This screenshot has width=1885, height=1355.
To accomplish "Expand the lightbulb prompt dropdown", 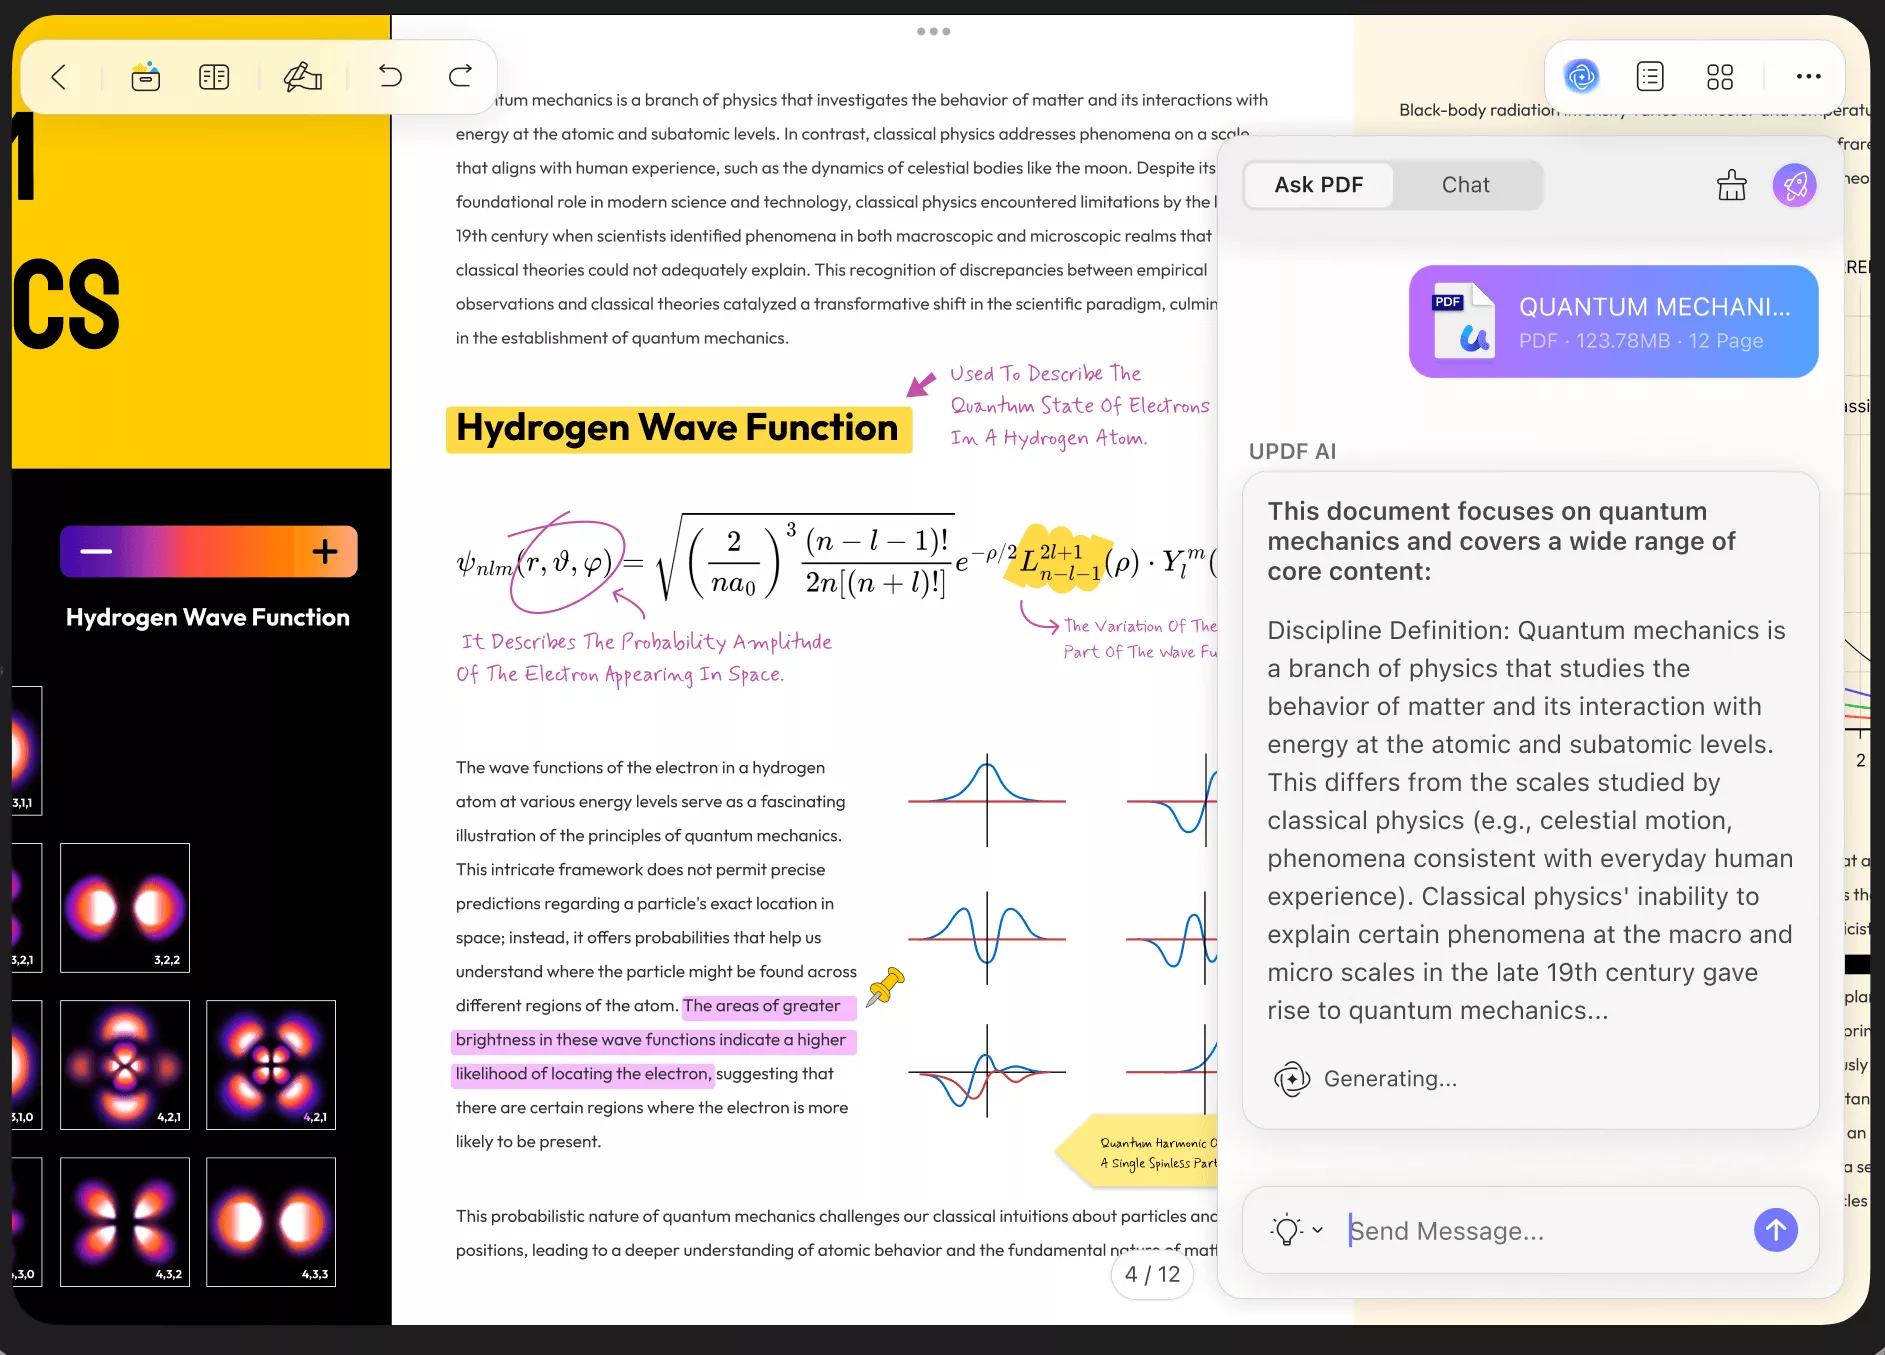I will (1296, 1230).
